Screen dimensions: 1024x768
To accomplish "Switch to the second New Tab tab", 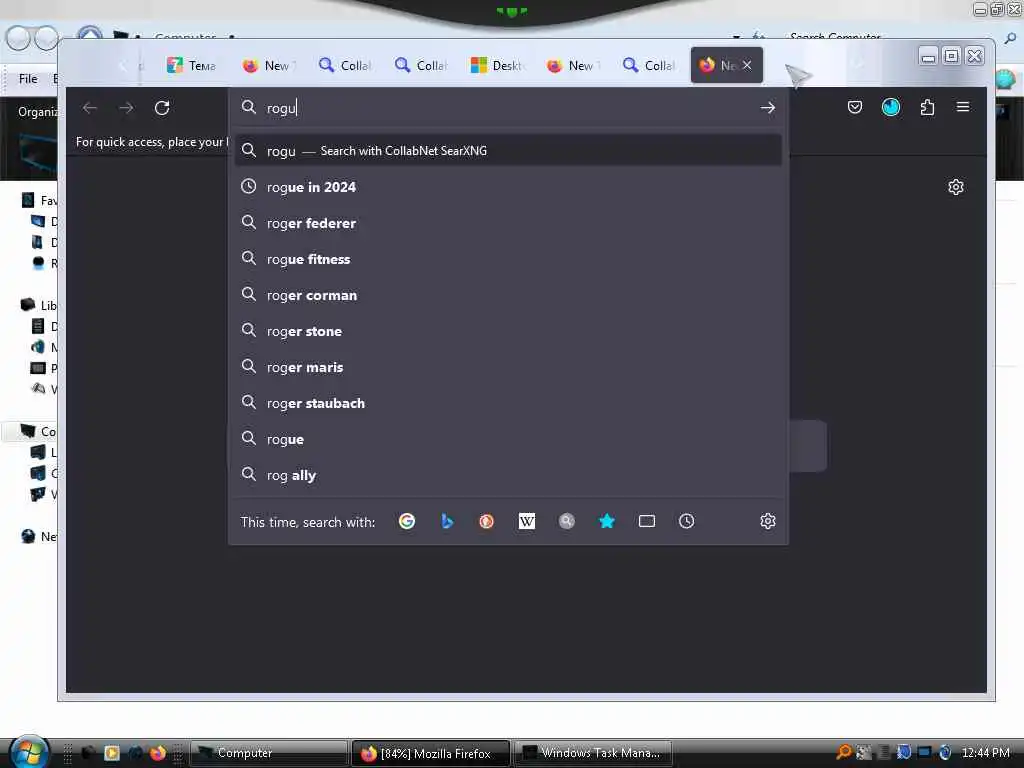I will pyautogui.click(x=573, y=65).
